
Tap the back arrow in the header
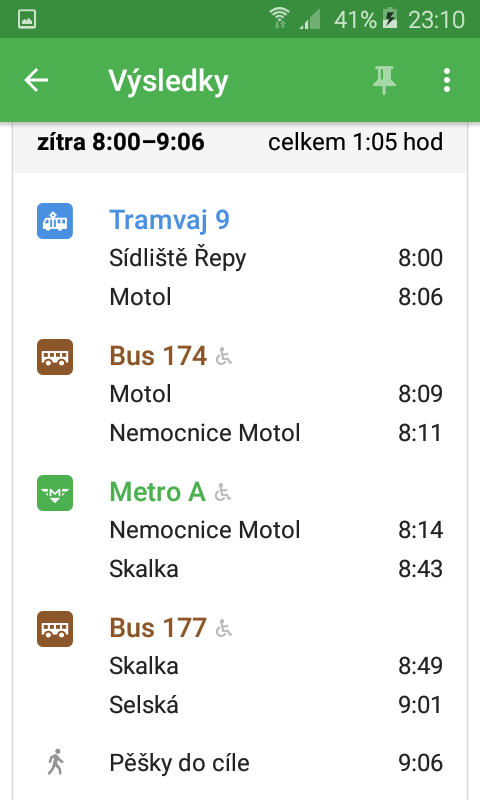pyautogui.click(x=36, y=81)
